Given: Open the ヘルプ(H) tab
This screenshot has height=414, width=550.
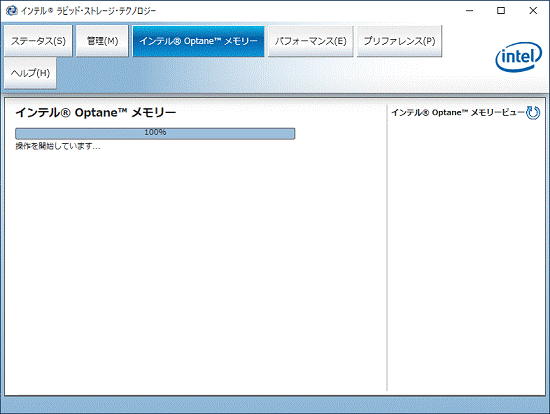Looking at the screenshot, I should coord(30,73).
